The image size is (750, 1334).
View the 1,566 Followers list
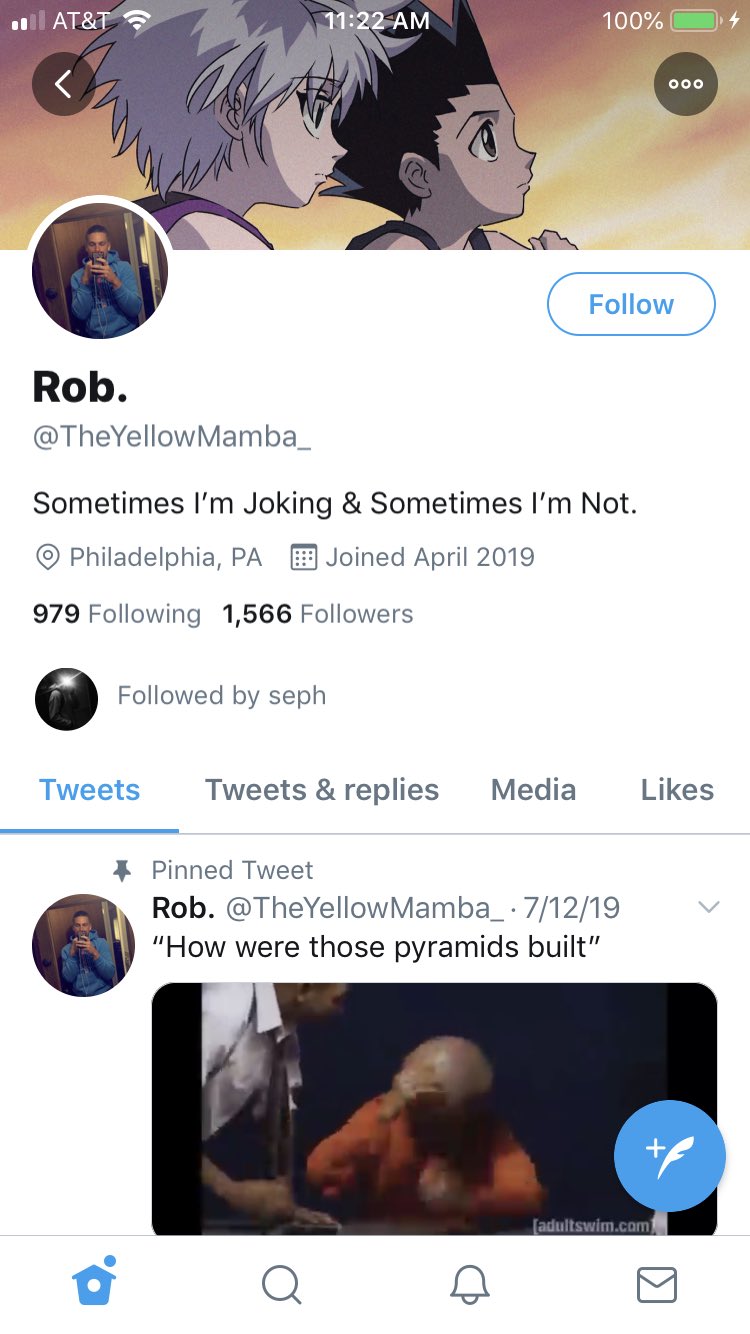pos(318,614)
